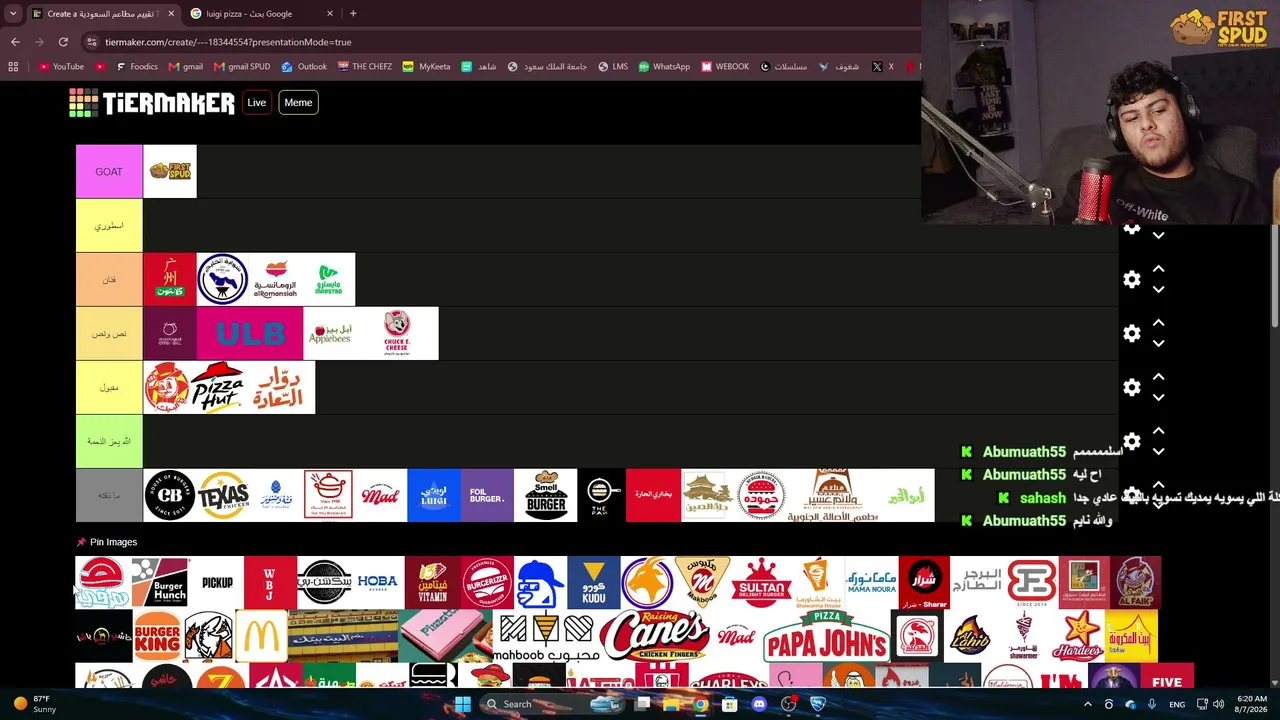
Task: Select the Create a tier list tab
Action: click(103, 14)
